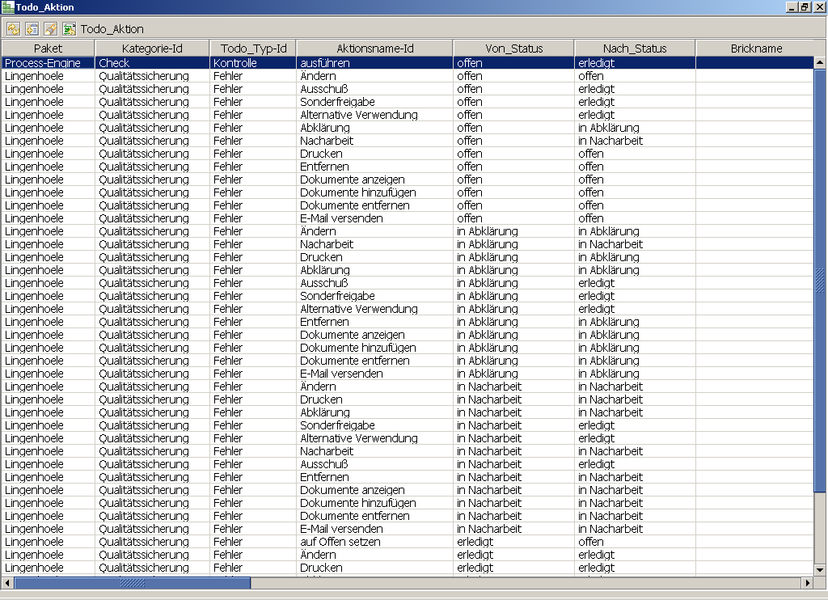Screen dimensions: 828x600
Task: Click the horizontal scrollbar left arrow
Action: [7, 583]
